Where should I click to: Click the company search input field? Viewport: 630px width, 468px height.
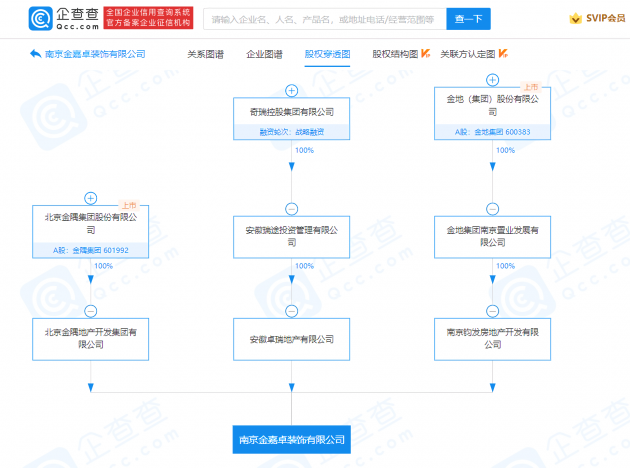(x=325, y=19)
